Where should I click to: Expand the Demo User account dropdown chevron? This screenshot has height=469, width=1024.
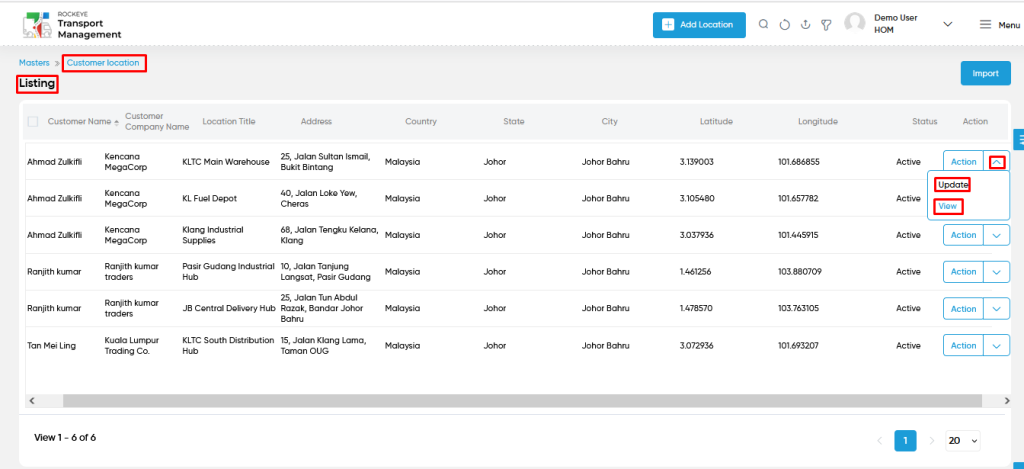[948, 24]
